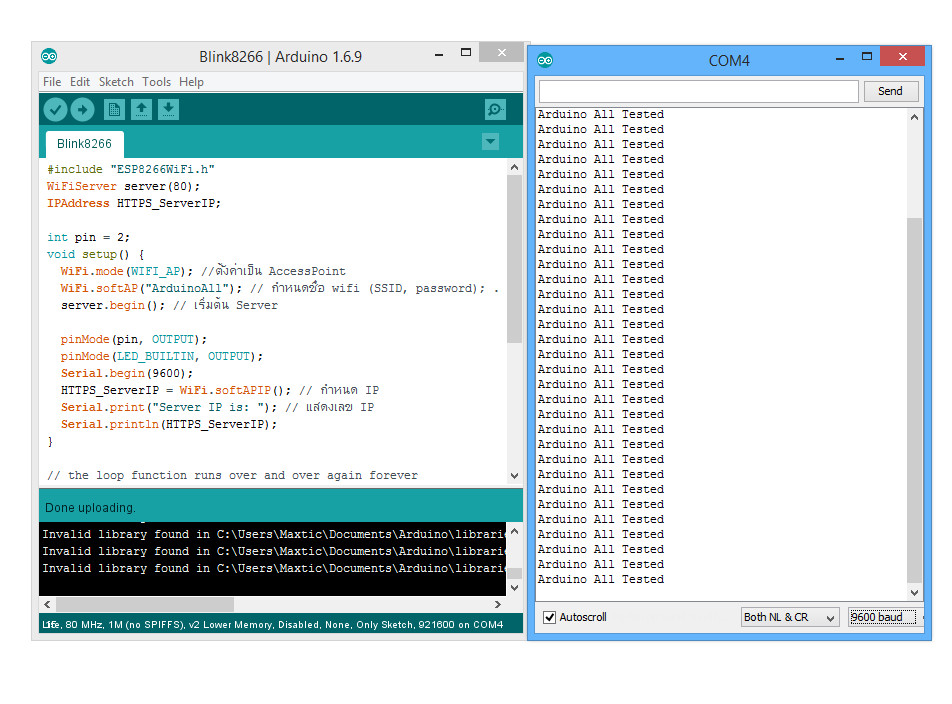Screen dimensions: 952x704
Task: Click code editor scroll down arrow
Action: (514, 476)
